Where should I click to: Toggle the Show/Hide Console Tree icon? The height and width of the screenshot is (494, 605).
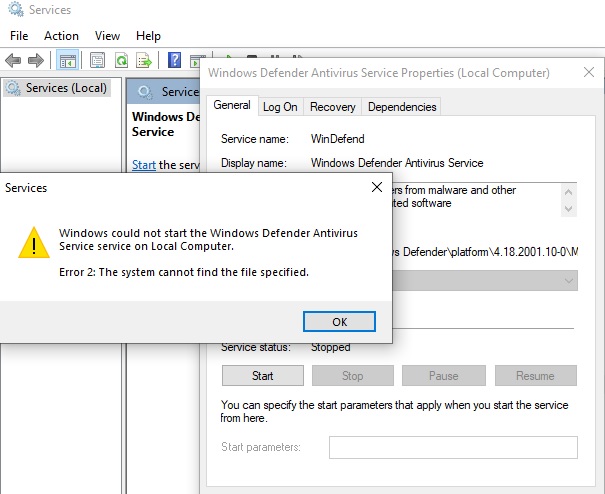coord(68,61)
